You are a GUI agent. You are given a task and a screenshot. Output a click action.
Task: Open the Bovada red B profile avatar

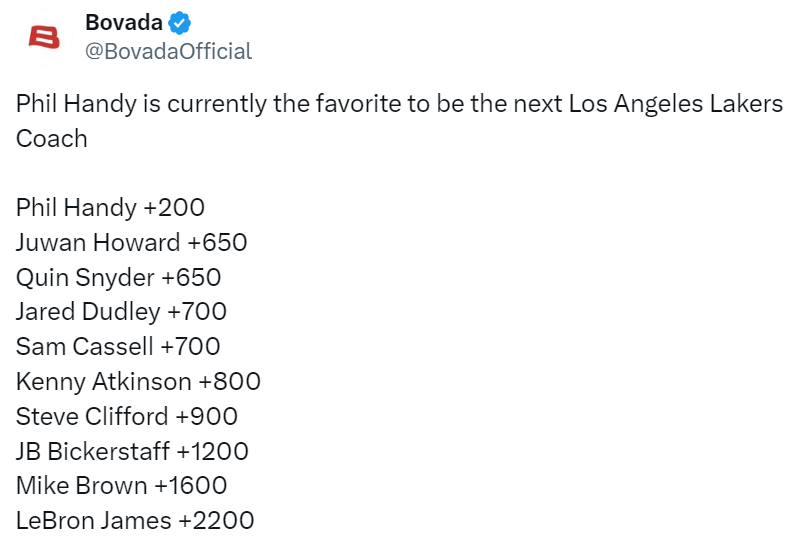click(44, 37)
